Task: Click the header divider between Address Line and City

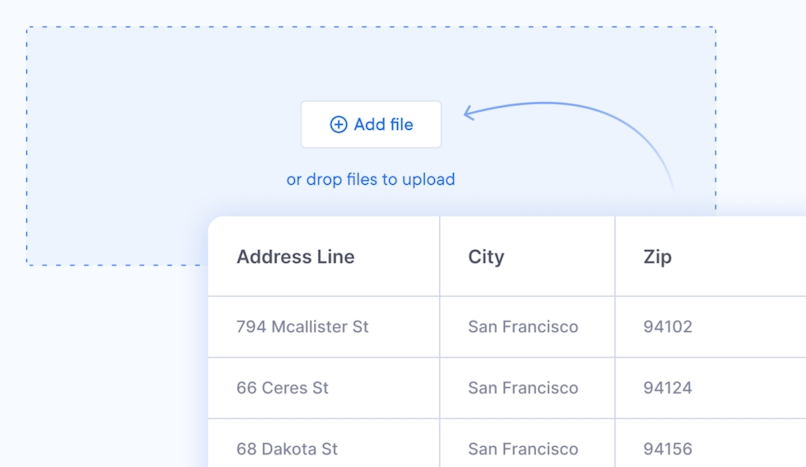Action: [440, 257]
